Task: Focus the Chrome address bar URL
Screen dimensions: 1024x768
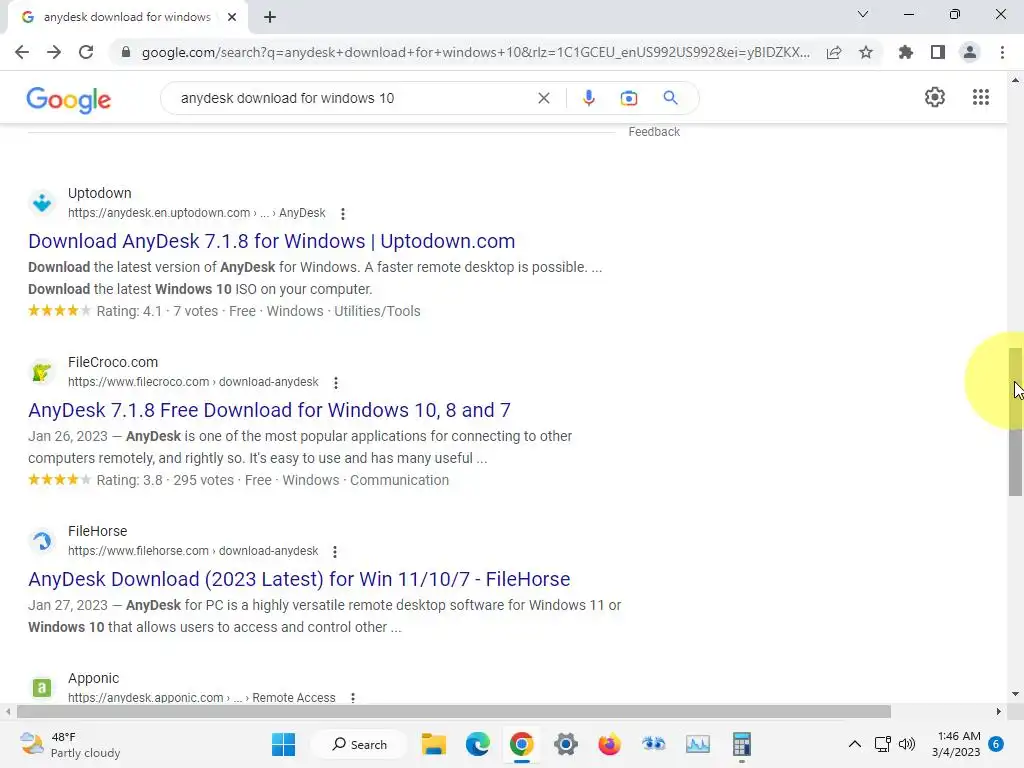Action: click(475, 52)
